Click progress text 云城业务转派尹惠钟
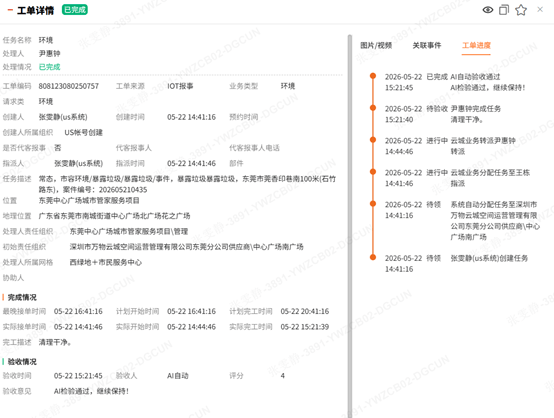Image resolution: width=554 pixels, height=418 pixels. point(483,141)
